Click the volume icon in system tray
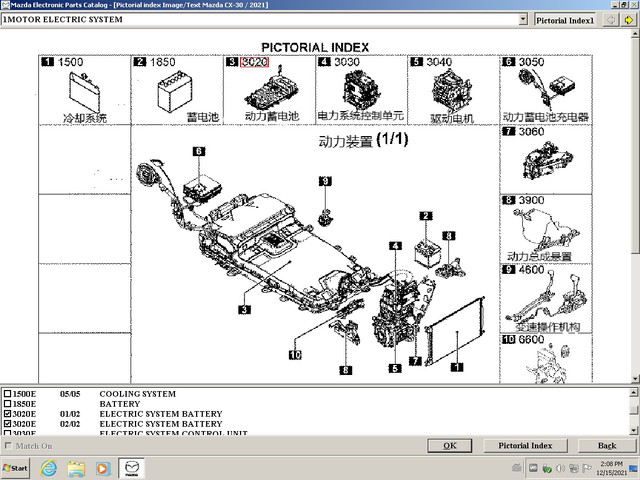Viewport: 640px width, 480px height. (x=561, y=468)
